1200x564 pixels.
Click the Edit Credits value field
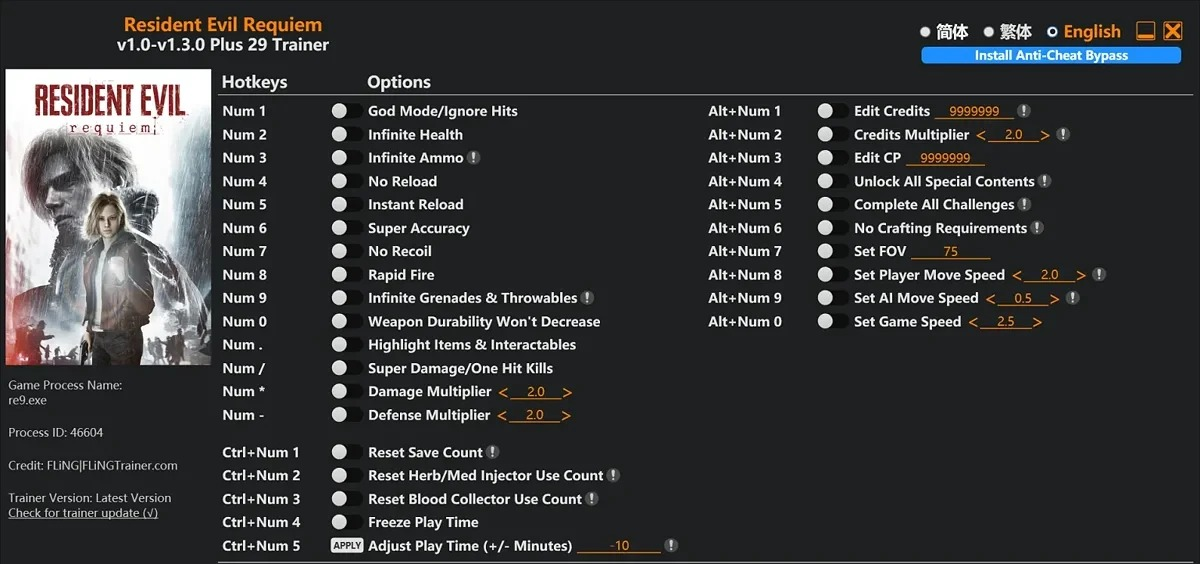[x=974, y=111]
